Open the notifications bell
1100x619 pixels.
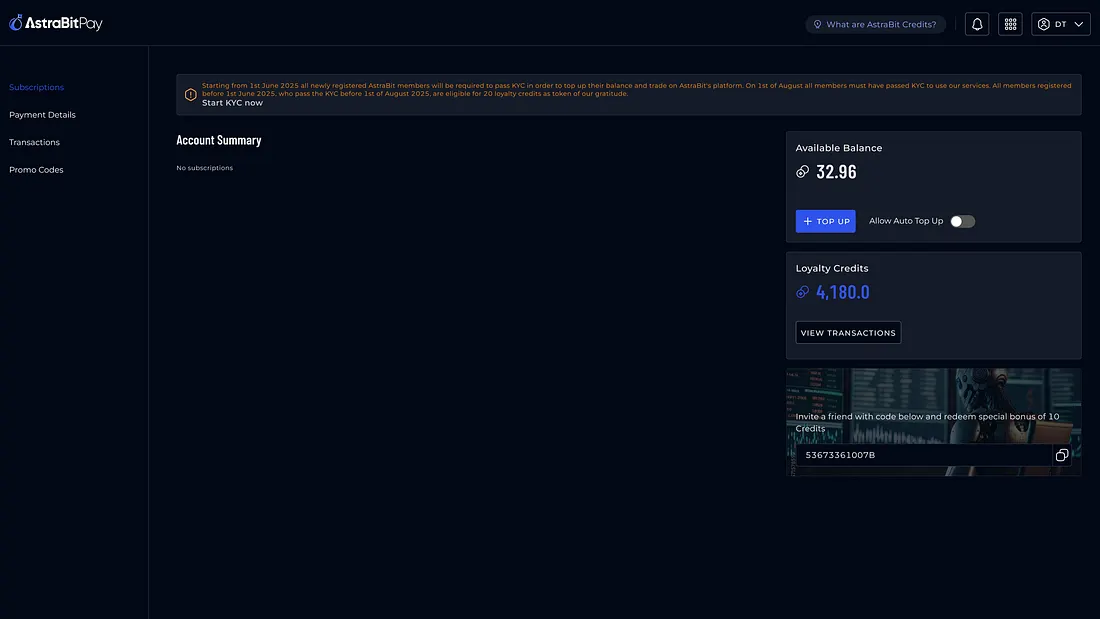[x=977, y=24]
